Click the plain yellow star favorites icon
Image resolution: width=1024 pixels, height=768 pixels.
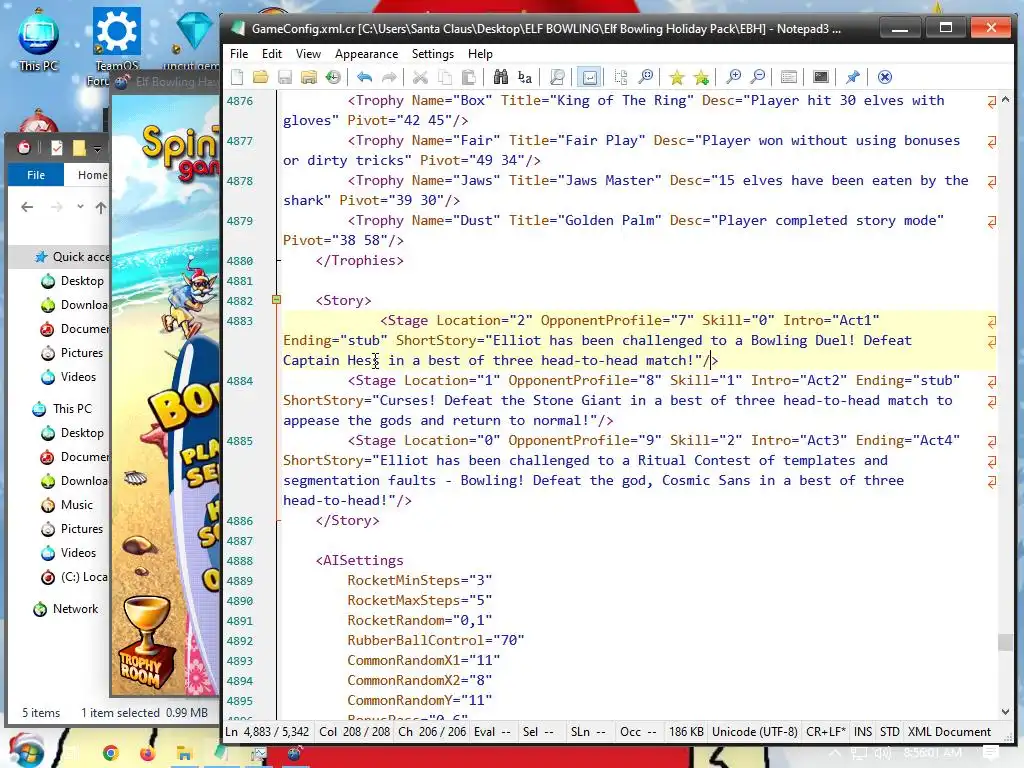pos(677,77)
